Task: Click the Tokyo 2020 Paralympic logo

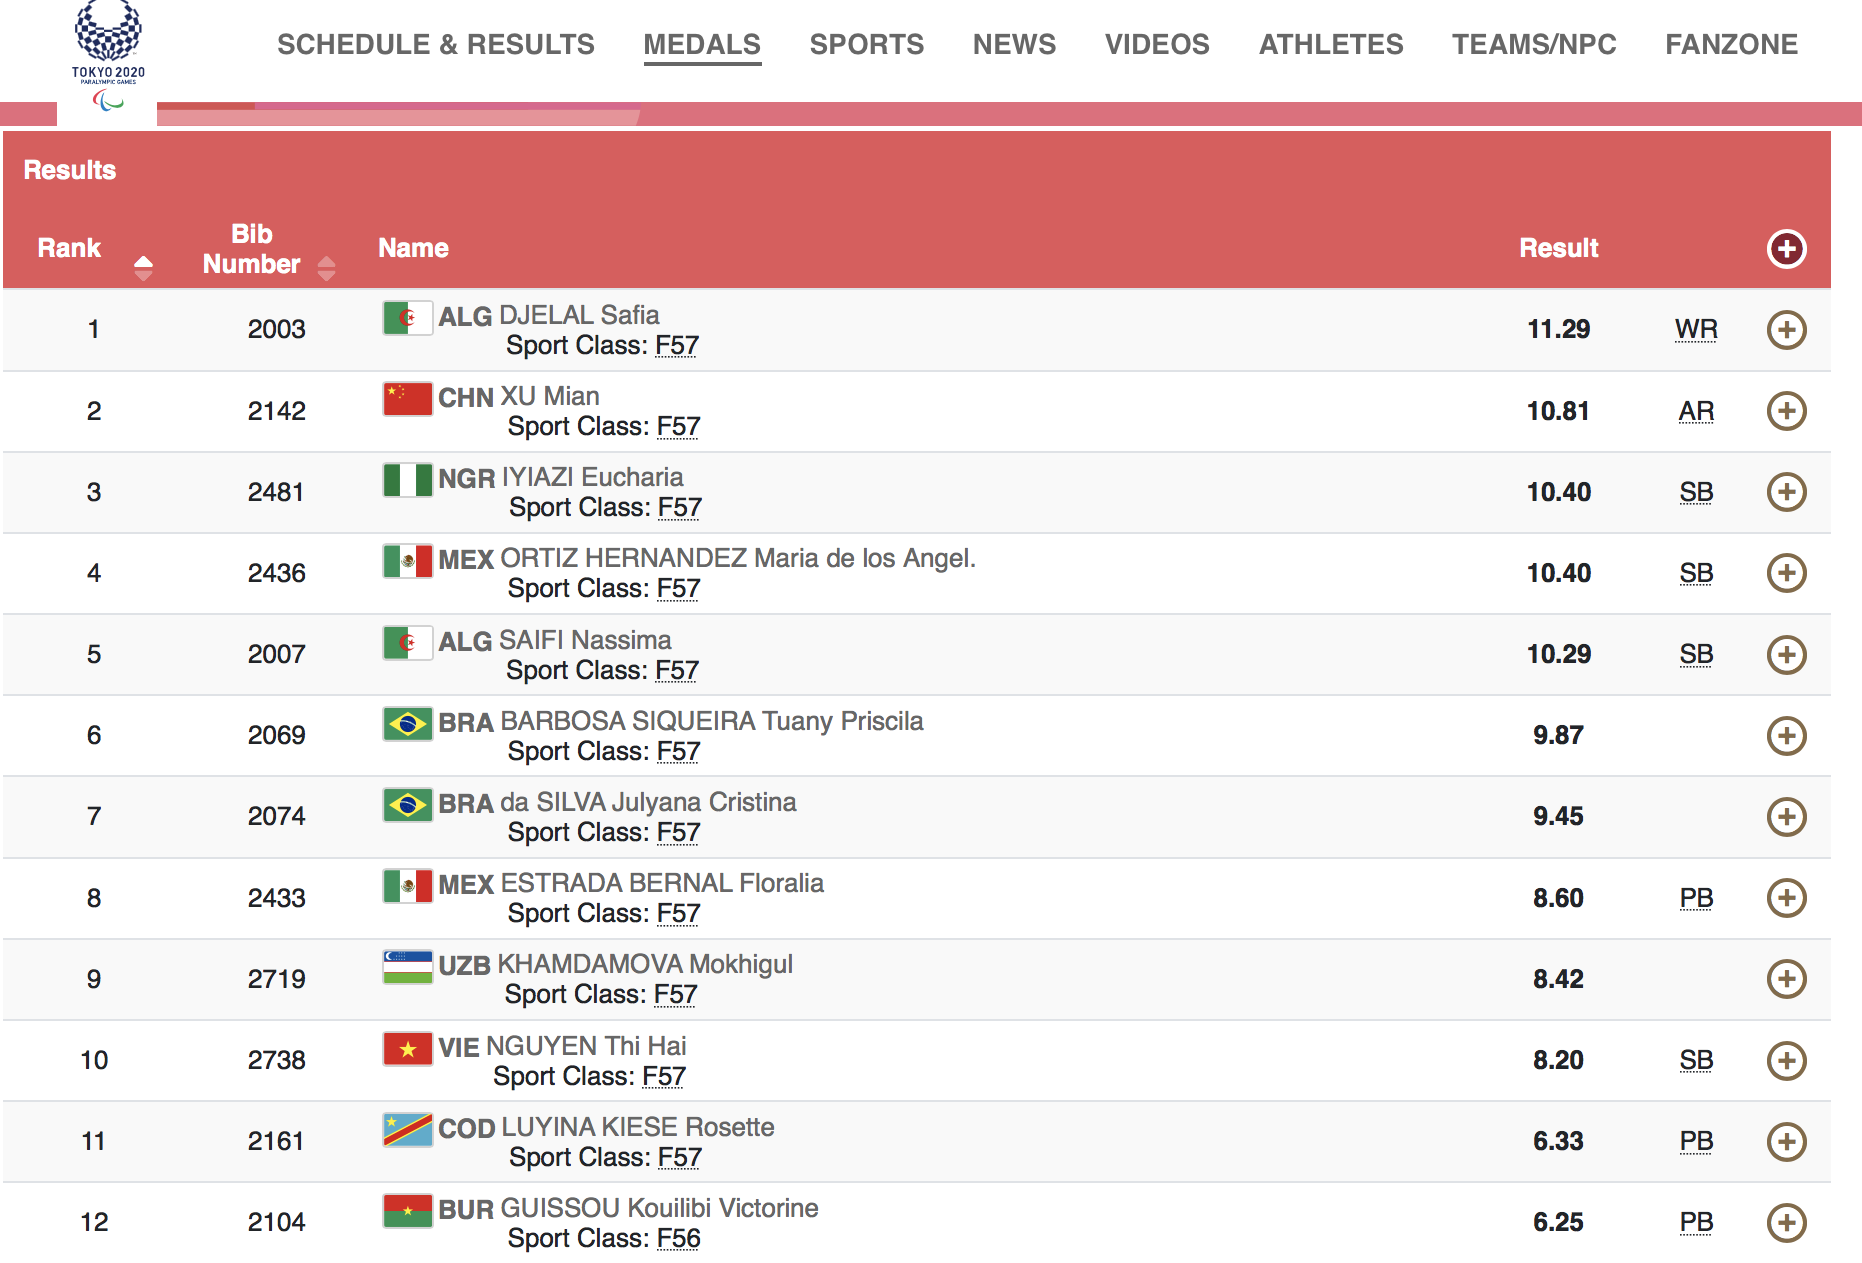Action: (x=108, y=57)
